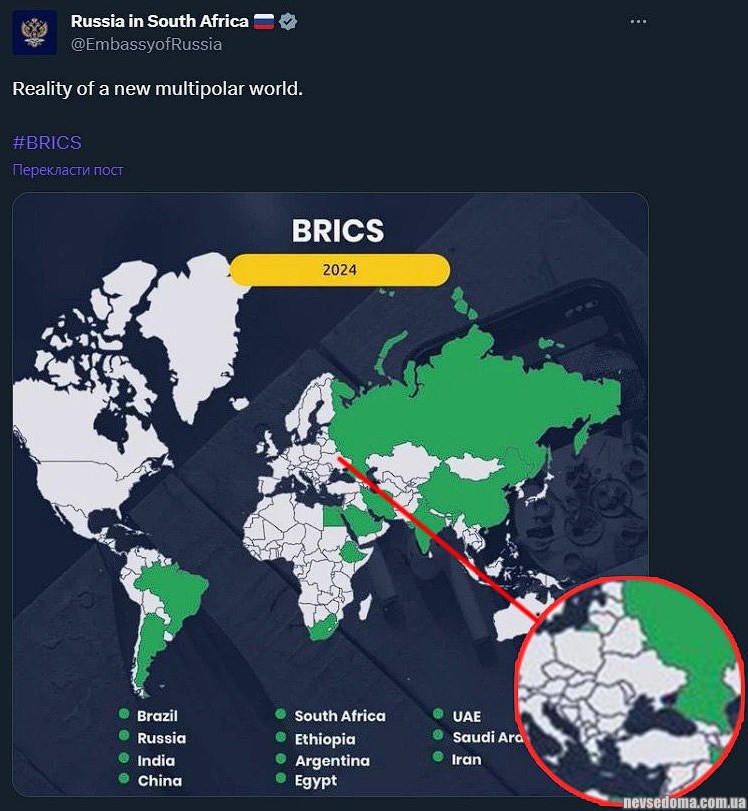The image size is (748, 811).
Task: Open the #BRICS hashtag
Action: 47,143
